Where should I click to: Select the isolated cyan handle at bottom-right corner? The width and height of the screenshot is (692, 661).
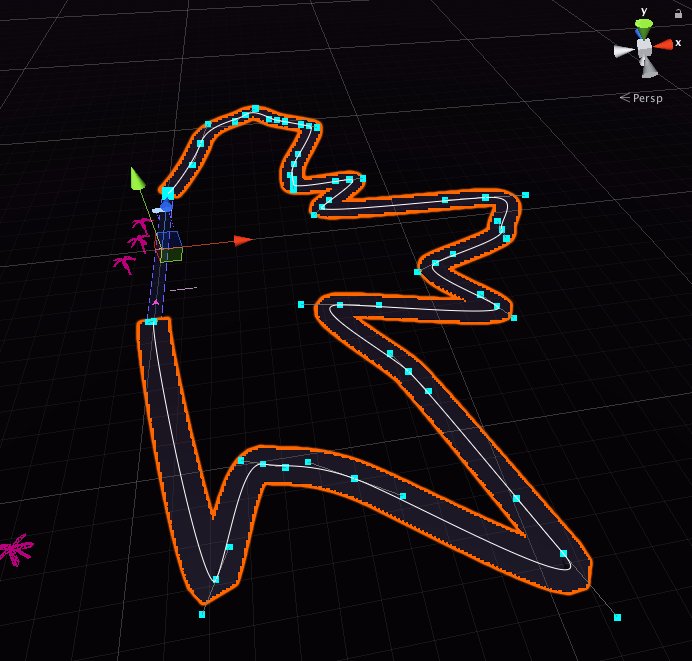617,617
